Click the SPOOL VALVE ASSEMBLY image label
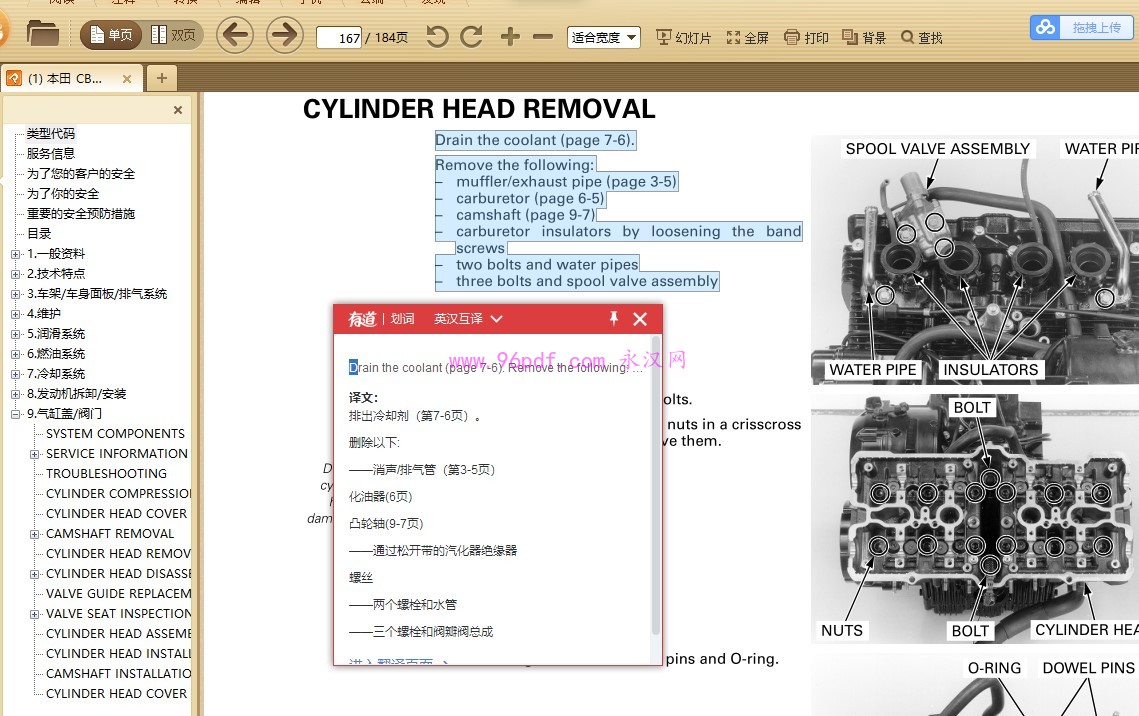 pyautogui.click(x=937, y=149)
